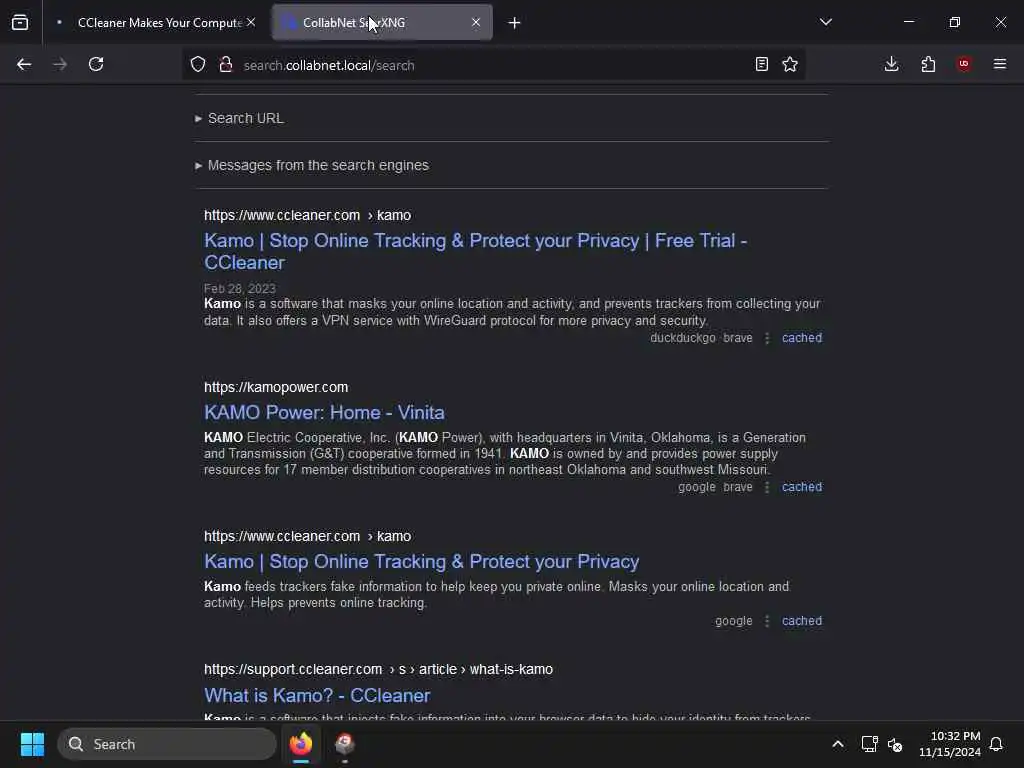Reload the current page
Viewport: 1024px width, 768px height.
coord(96,64)
